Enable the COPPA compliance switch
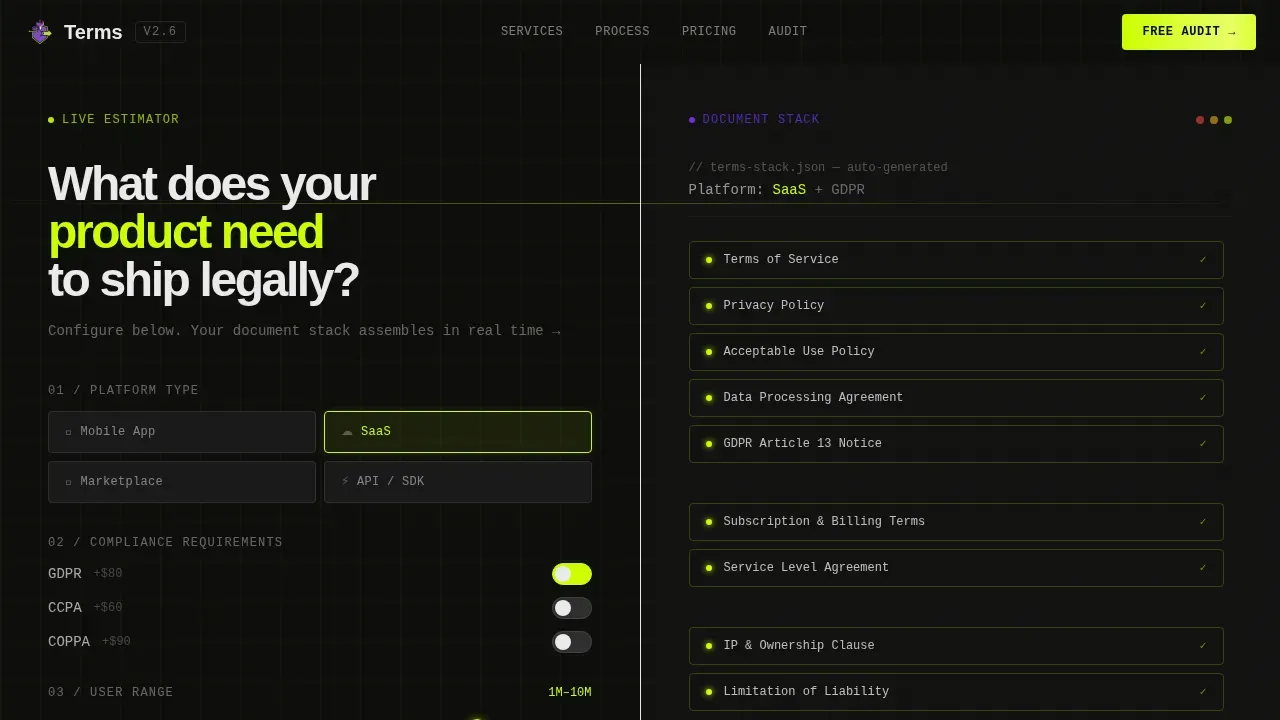 tap(572, 642)
